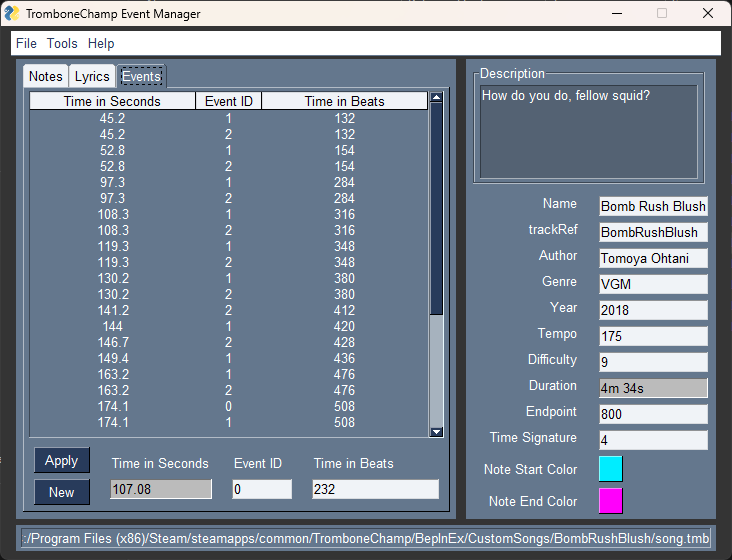Image resolution: width=732 pixels, height=560 pixels.
Task: Edit the Difficulty field 9
Action: click(653, 362)
